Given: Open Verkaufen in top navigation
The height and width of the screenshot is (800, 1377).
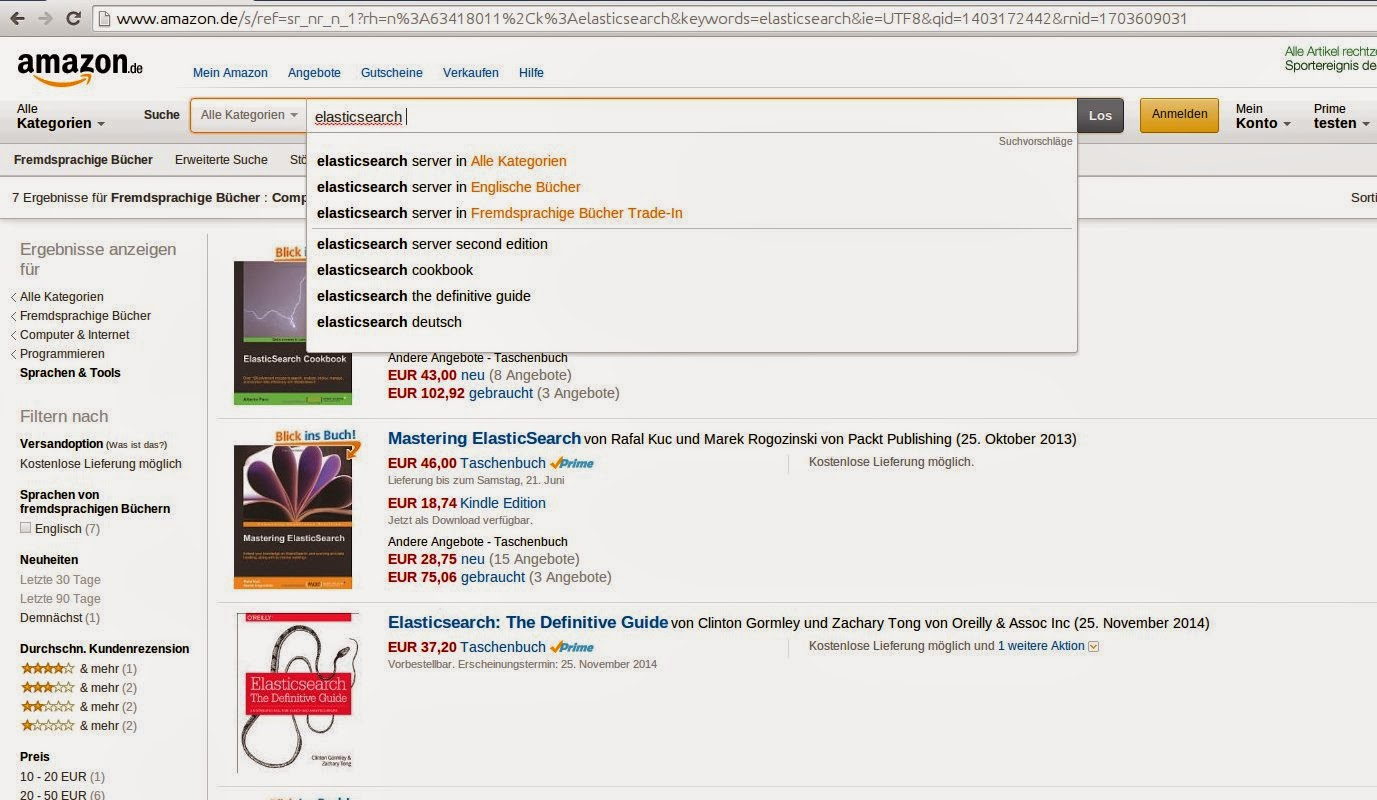Looking at the screenshot, I should click(x=471, y=73).
